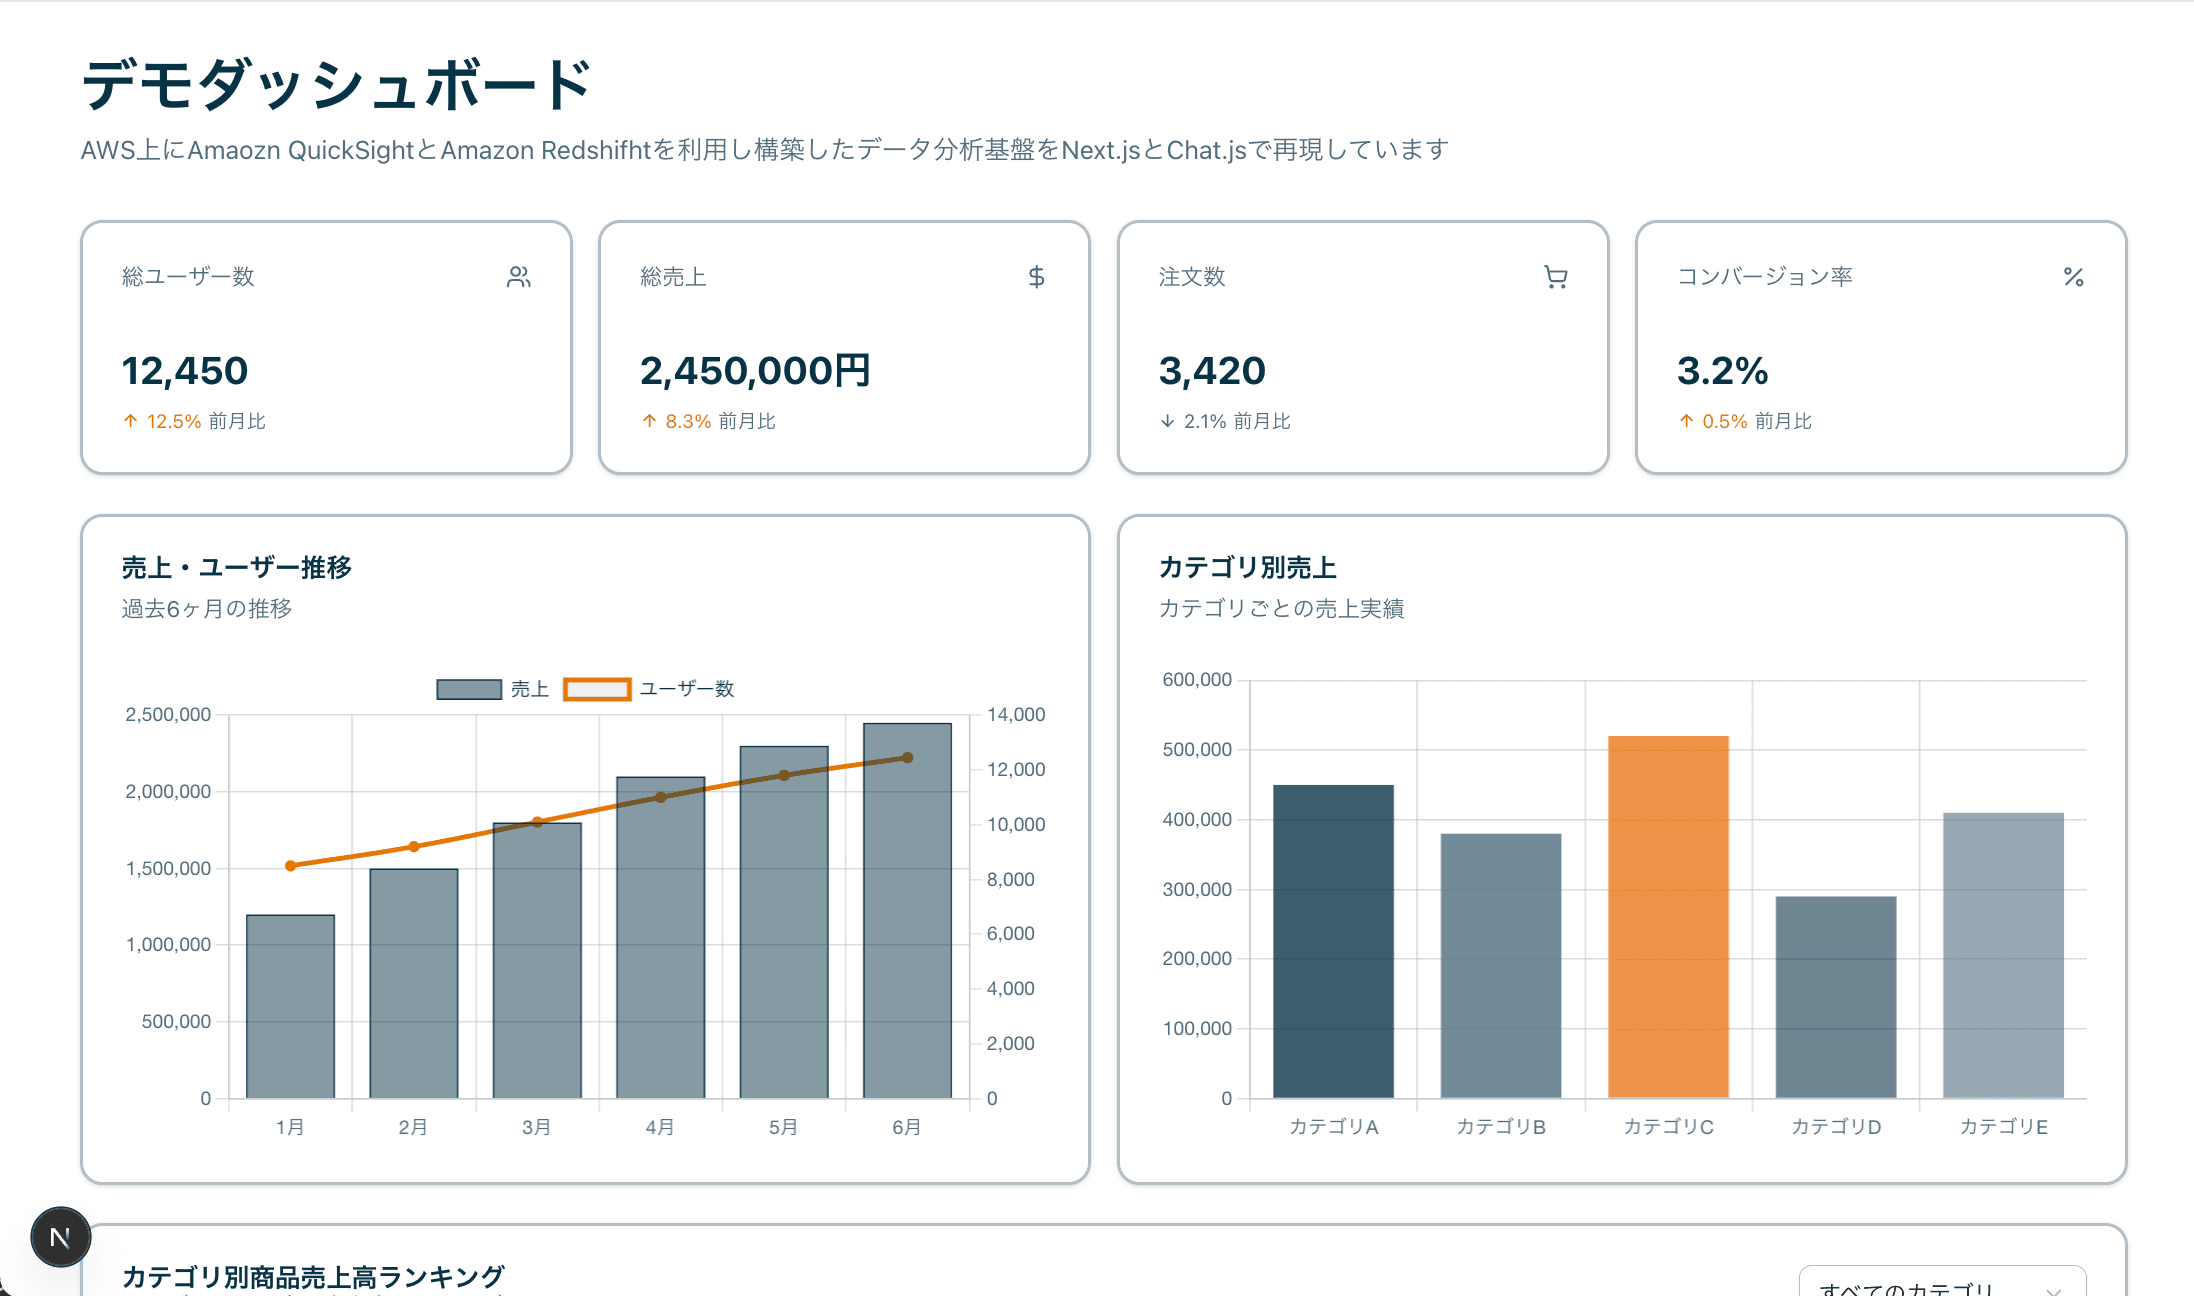Click the up arrow beside 8.3% 前月比
Screen dimensions: 2194x1296
click(648, 421)
